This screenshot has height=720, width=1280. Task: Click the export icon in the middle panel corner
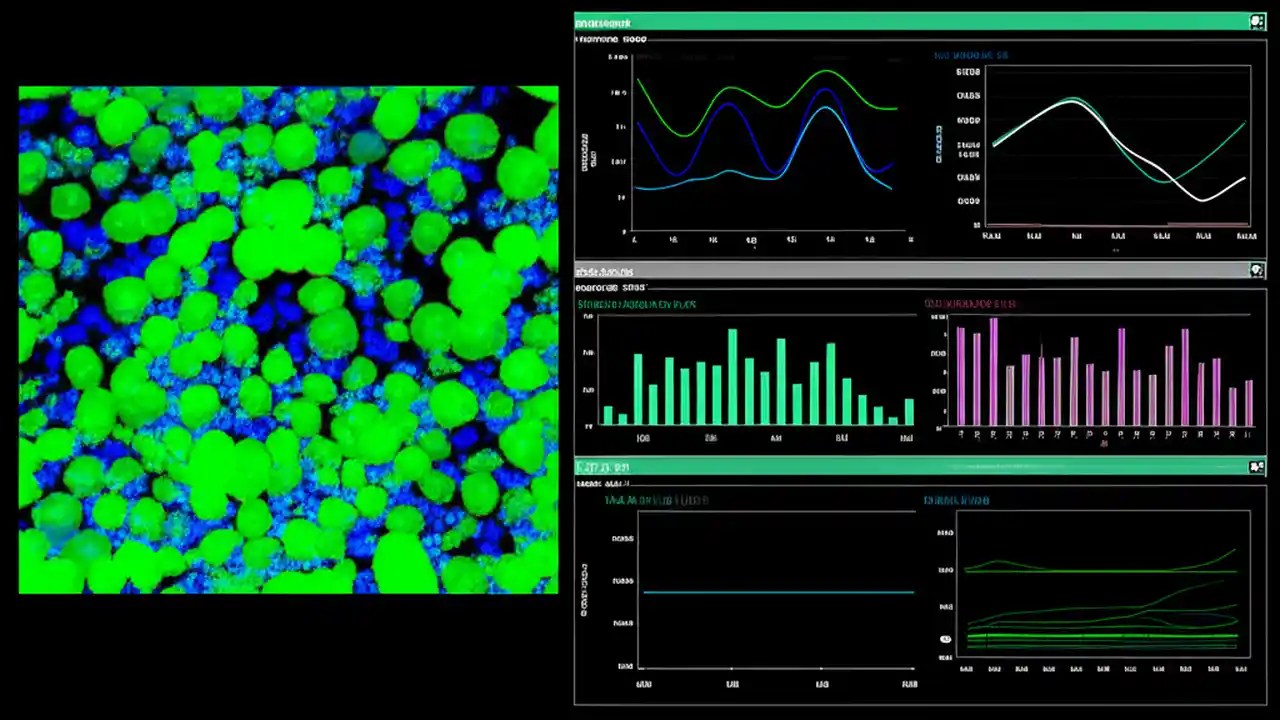tap(1257, 270)
